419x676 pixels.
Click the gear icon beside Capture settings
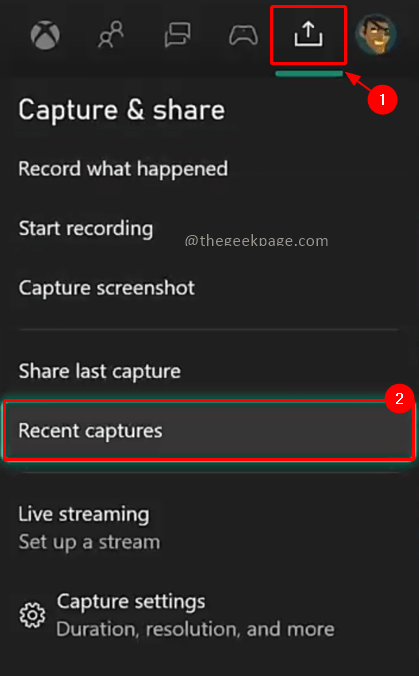point(32,615)
